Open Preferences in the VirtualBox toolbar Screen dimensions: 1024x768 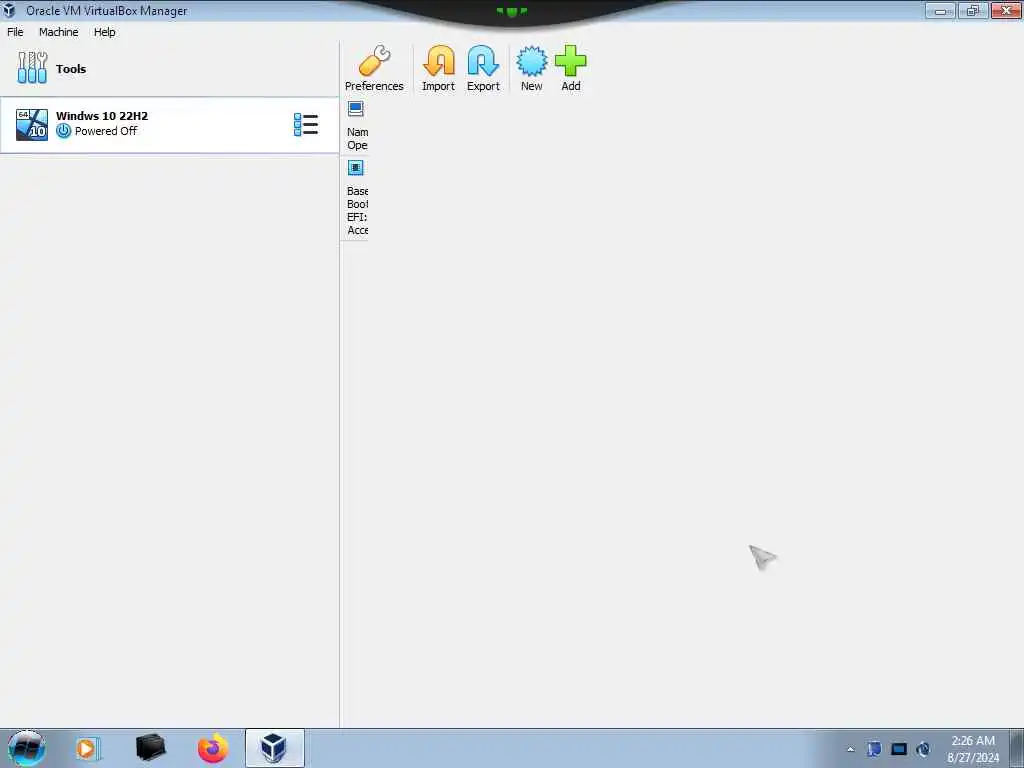pos(374,68)
